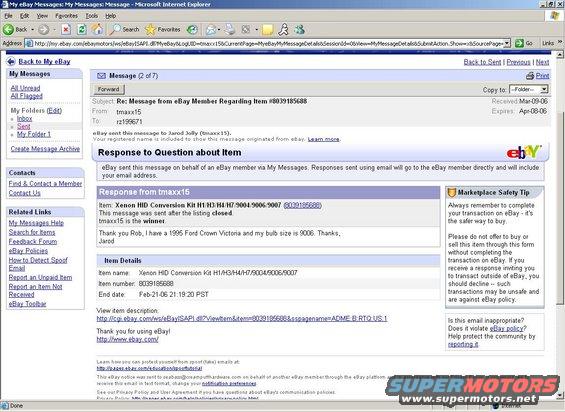Open My Folder 1 link
Screen dimensions: 565x412
(x=34, y=134)
